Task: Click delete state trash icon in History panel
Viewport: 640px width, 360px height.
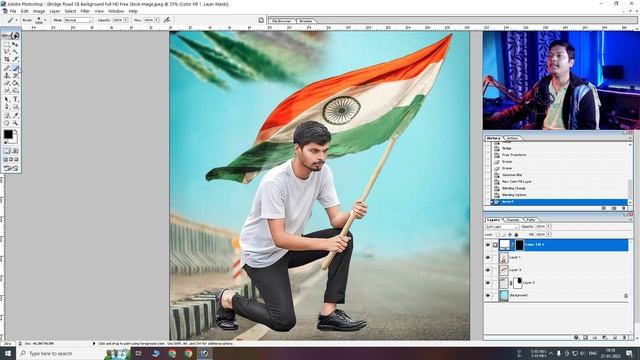Action: [x=624, y=209]
